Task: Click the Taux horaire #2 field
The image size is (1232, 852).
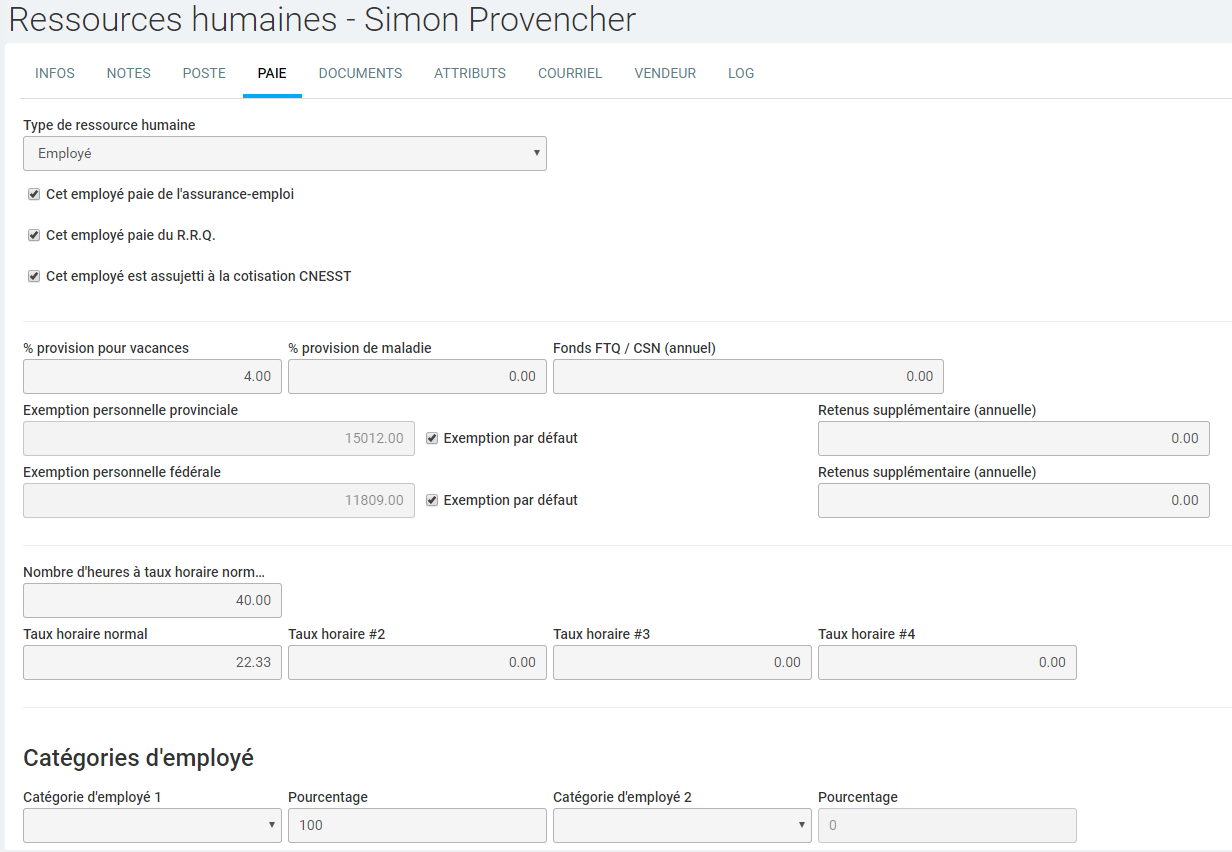Action: (417, 662)
